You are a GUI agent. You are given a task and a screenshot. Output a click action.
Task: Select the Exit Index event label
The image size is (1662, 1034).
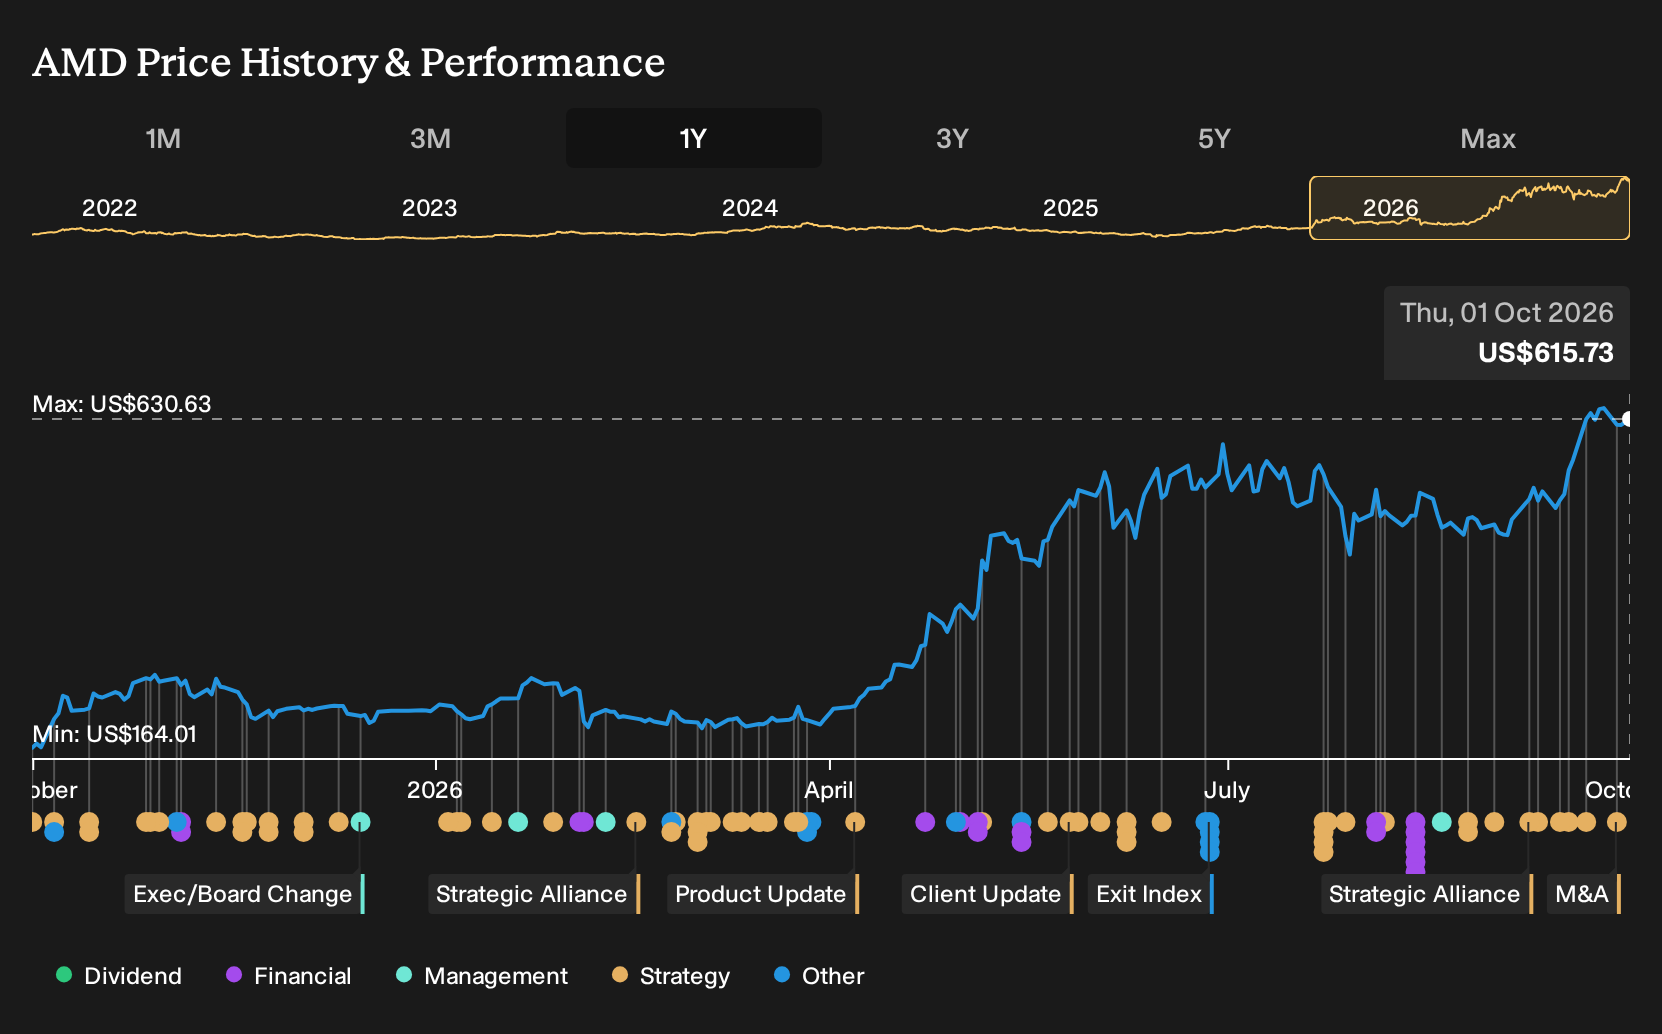click(1150, 894)
